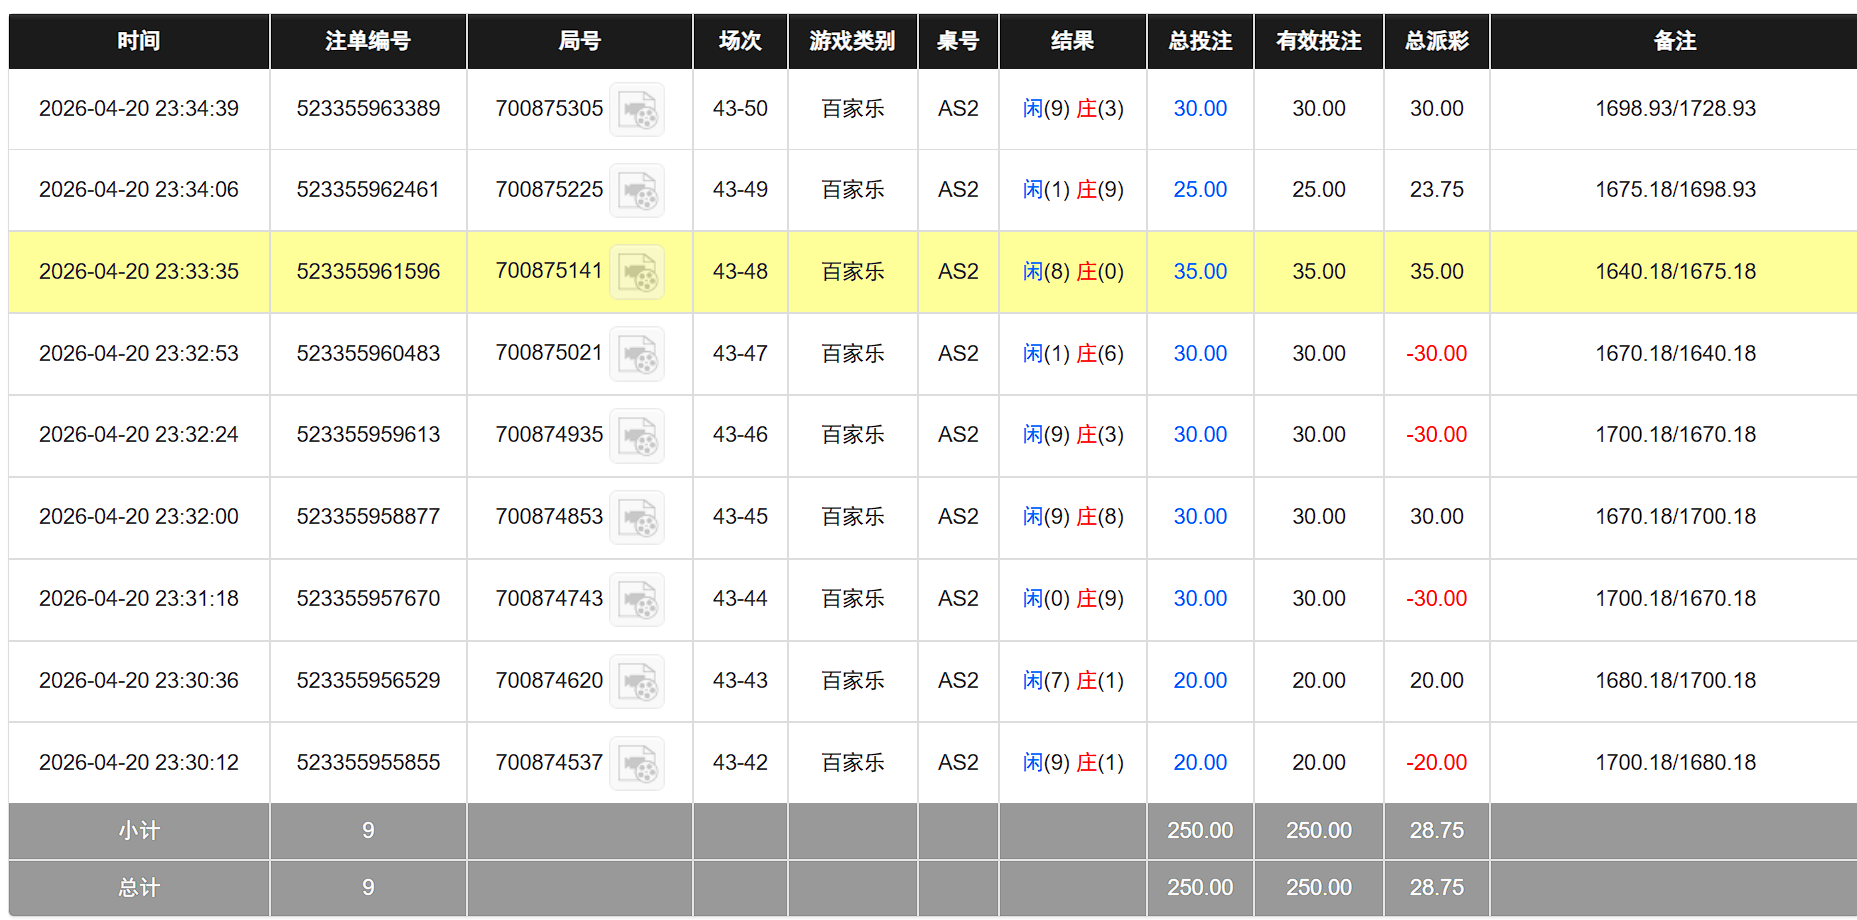The image size is (1857, 920).
Task: Click result 闲(7) 庄(1) in round 43-43
Action: 1073,680
